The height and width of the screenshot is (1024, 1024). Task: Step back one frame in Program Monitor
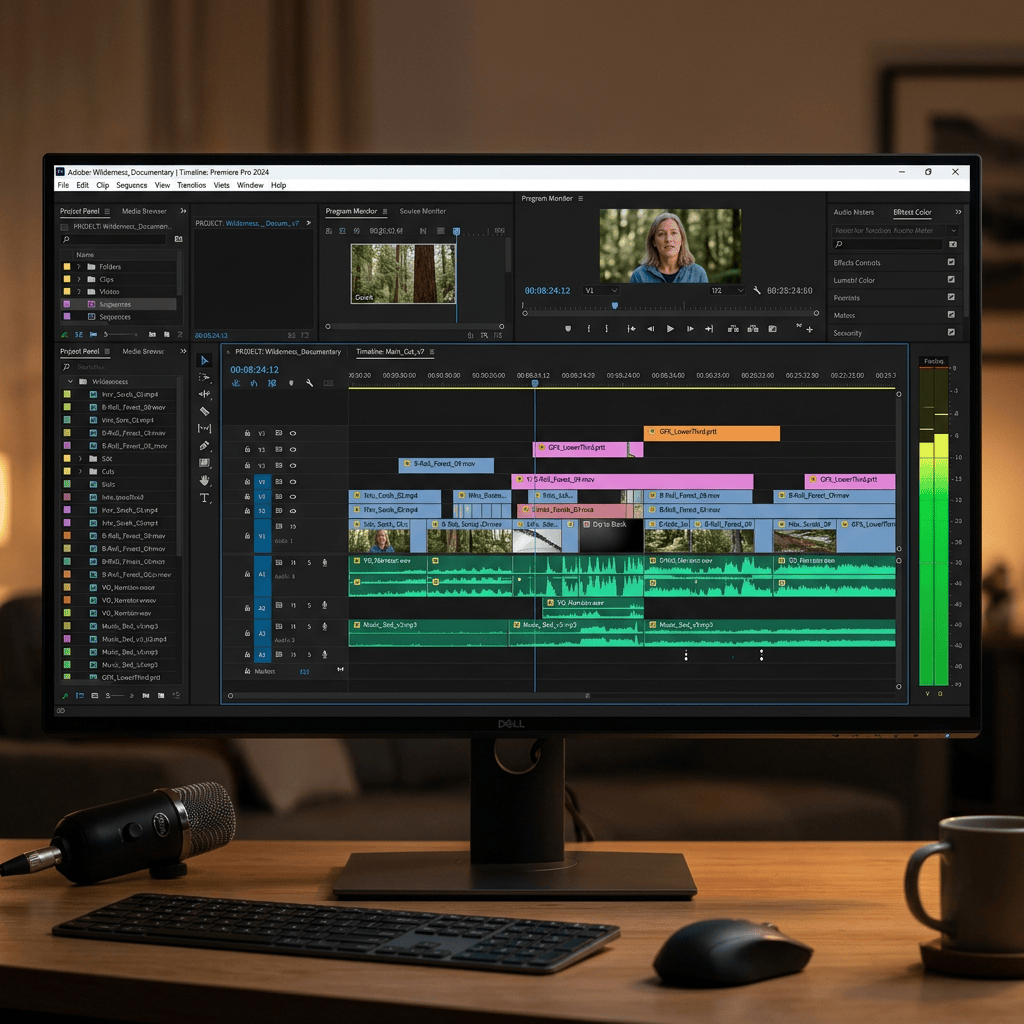coord(650,329)
